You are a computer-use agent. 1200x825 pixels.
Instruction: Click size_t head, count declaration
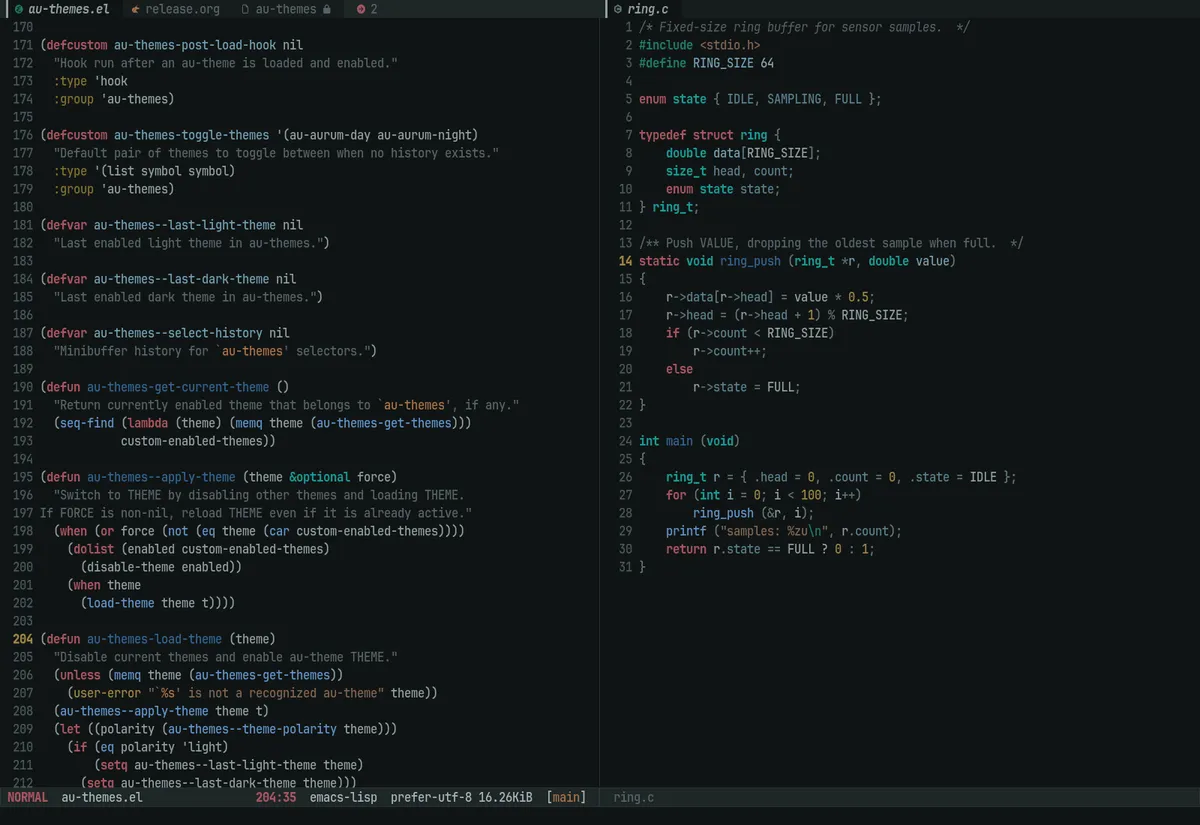tap(730, 171)
